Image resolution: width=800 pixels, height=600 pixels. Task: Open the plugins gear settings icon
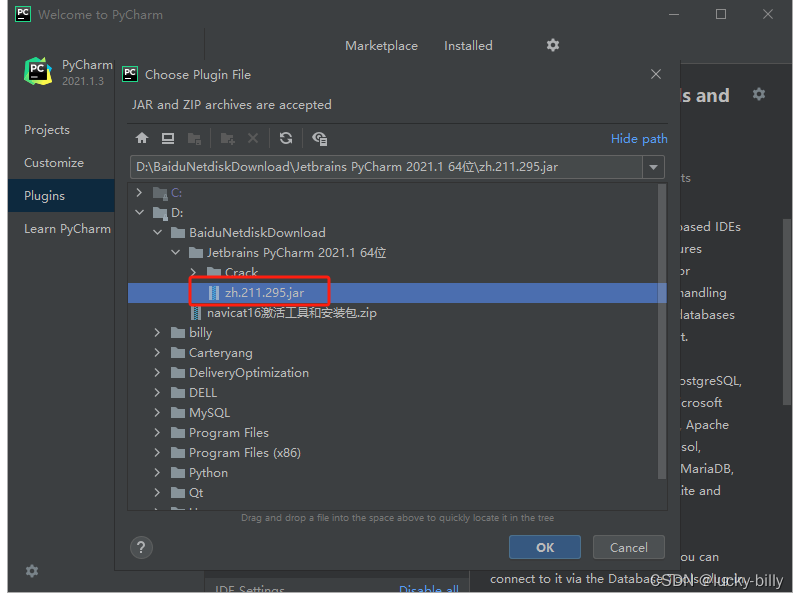pyautogui.click(x=553, y=45)
